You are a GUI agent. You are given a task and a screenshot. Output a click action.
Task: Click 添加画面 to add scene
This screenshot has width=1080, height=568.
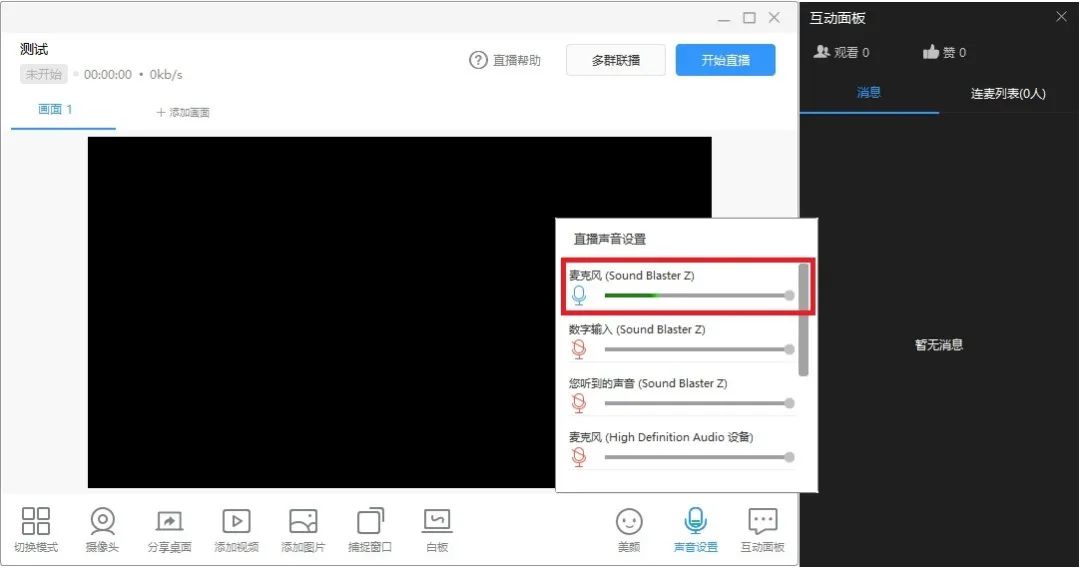(x=183, y=112)
